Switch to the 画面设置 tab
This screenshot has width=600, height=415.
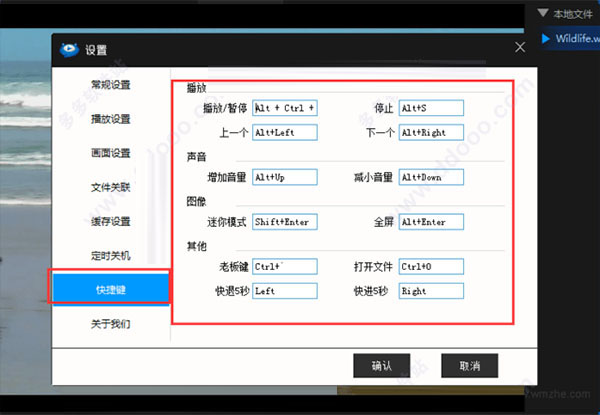[111, 153]
